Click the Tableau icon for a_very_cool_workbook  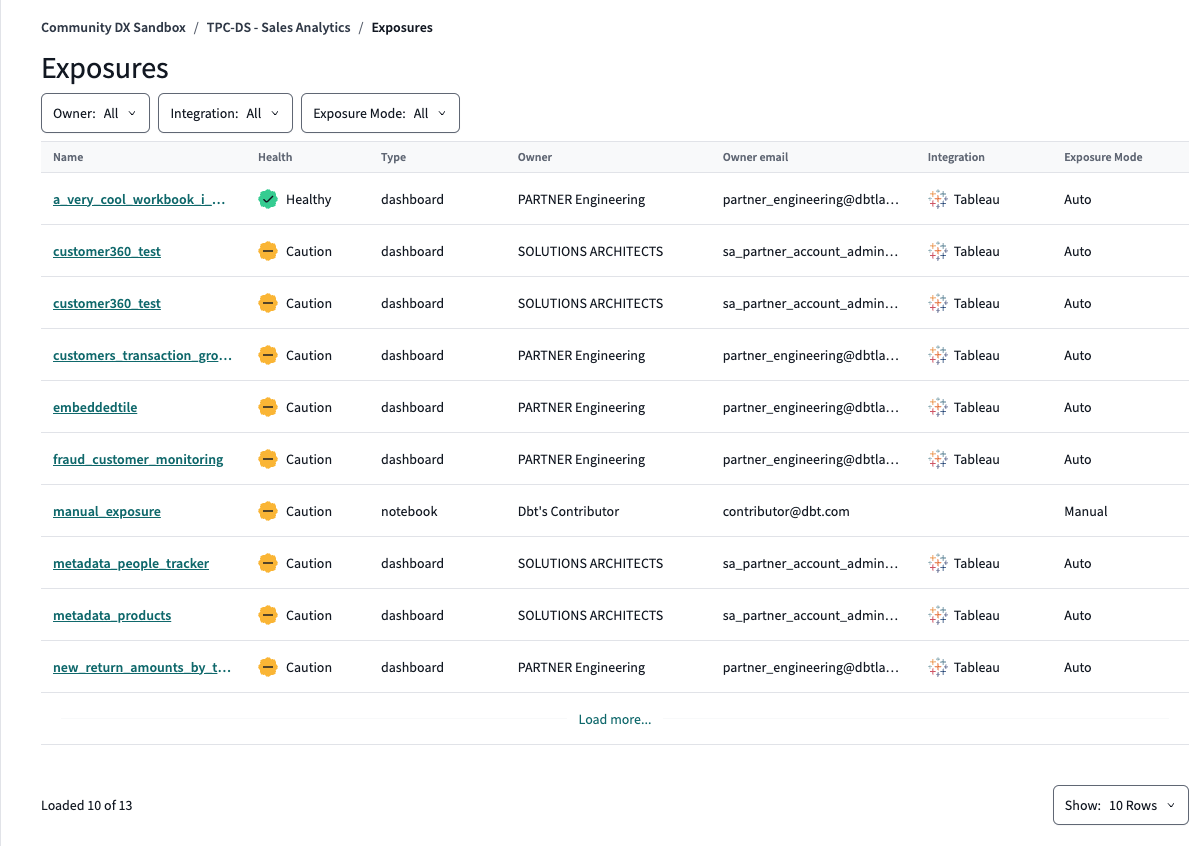coord(937,199)
